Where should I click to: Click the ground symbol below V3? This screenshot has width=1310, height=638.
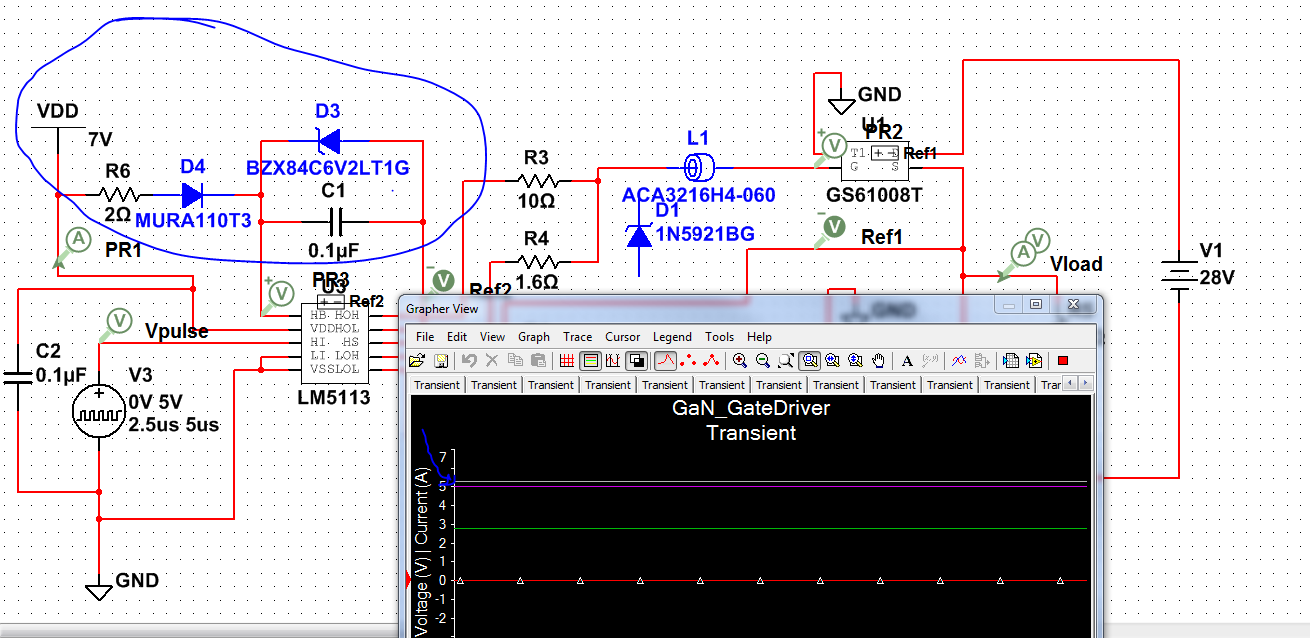pyautogui.click(x=98, y=590)
